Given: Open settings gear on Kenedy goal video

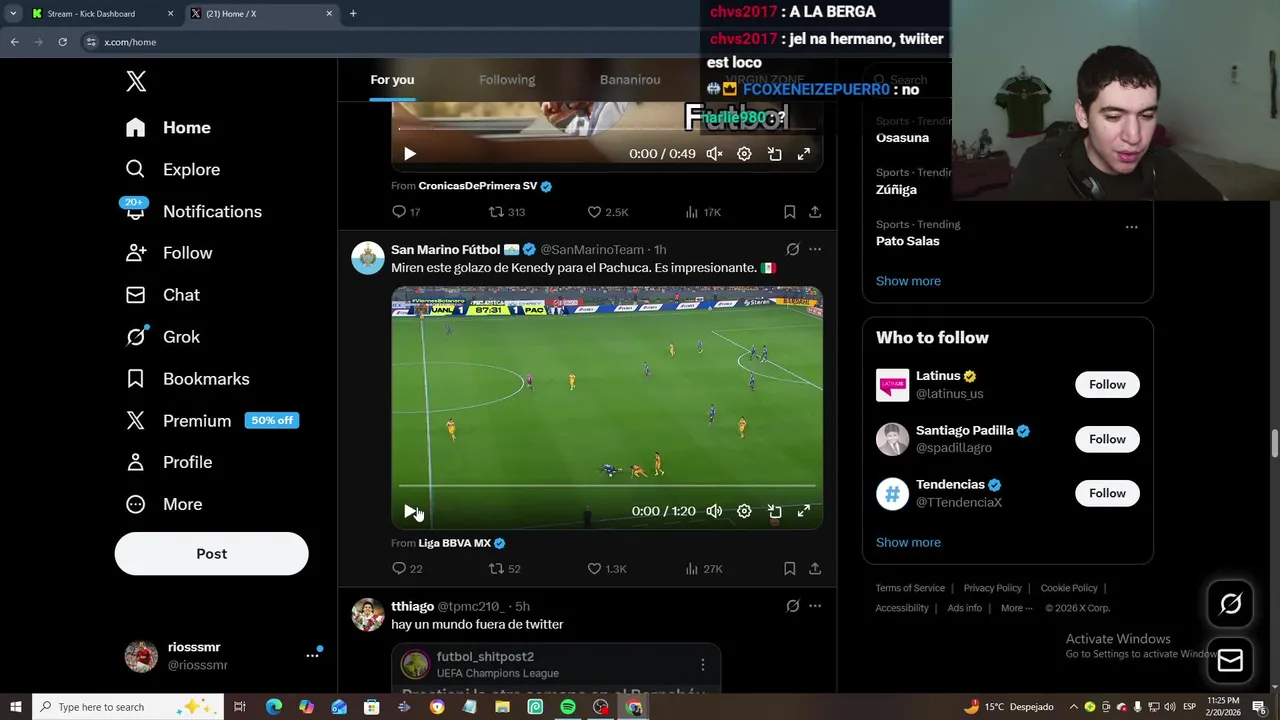Looking at the screenshot, I should pyautogui.click(x=744, y=511).
